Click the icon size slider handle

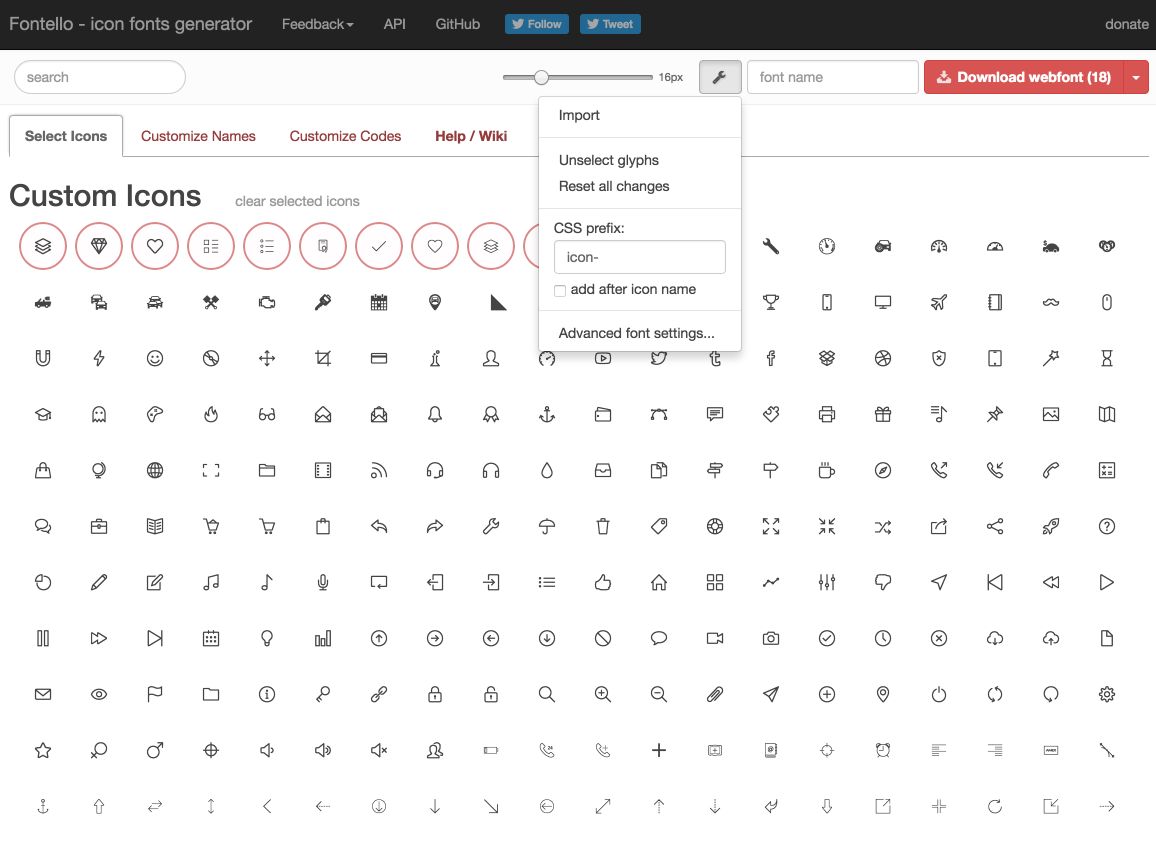[x=541, y=77]
